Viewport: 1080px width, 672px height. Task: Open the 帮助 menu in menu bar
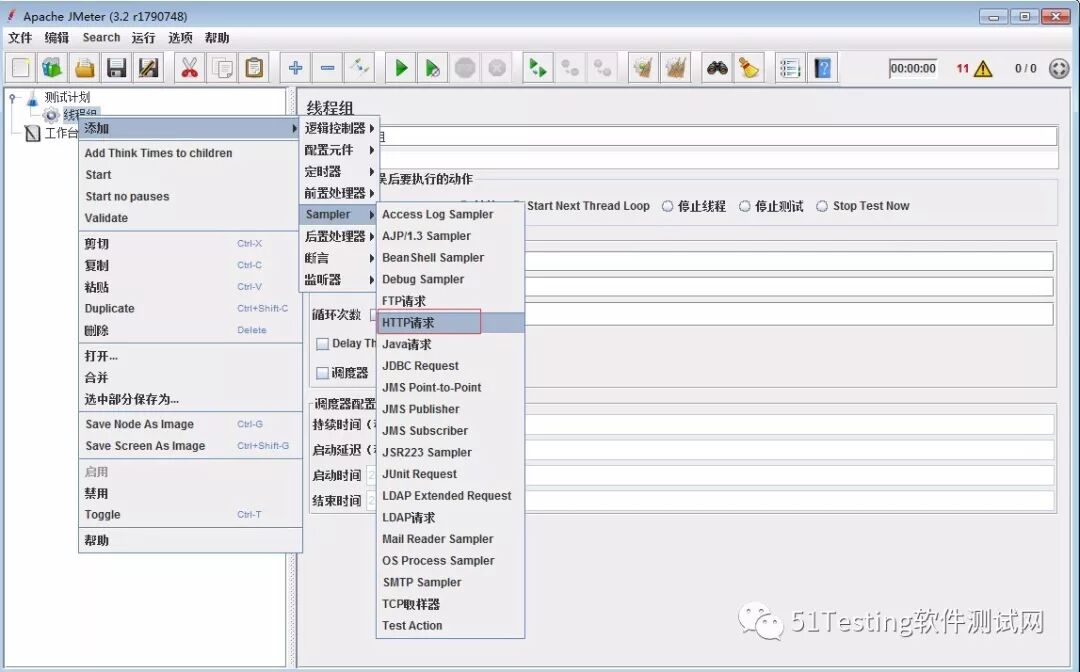point(217,38)
